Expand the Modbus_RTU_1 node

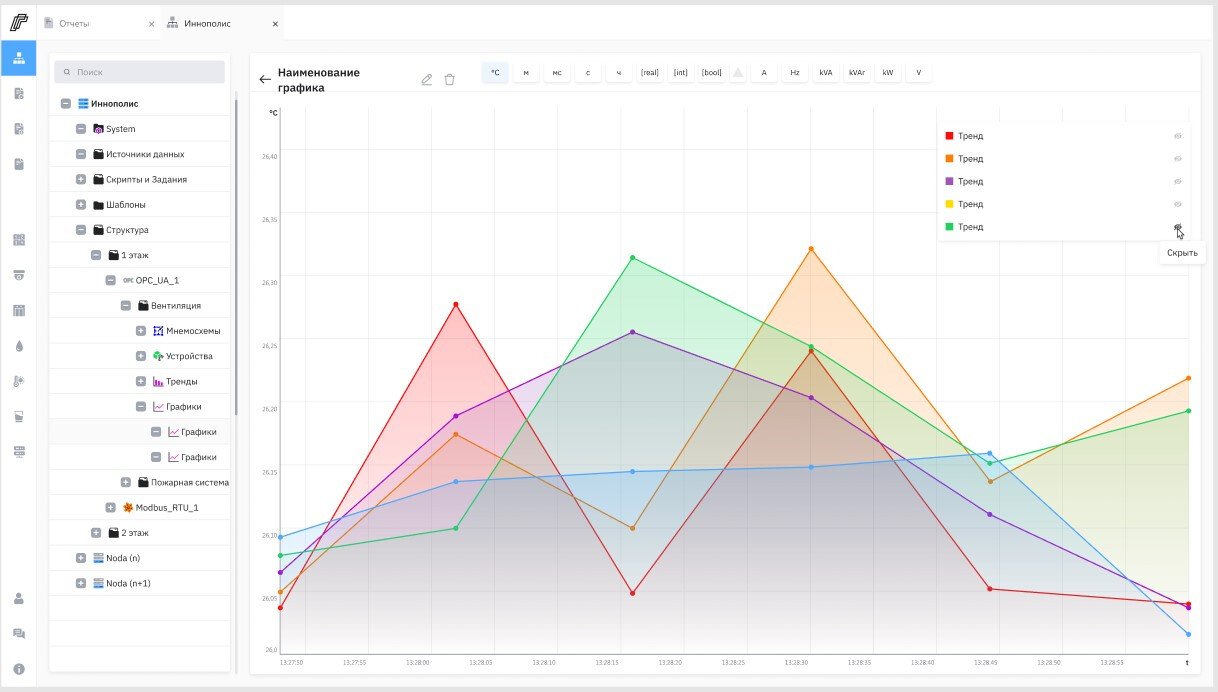(x=111, y=508)
